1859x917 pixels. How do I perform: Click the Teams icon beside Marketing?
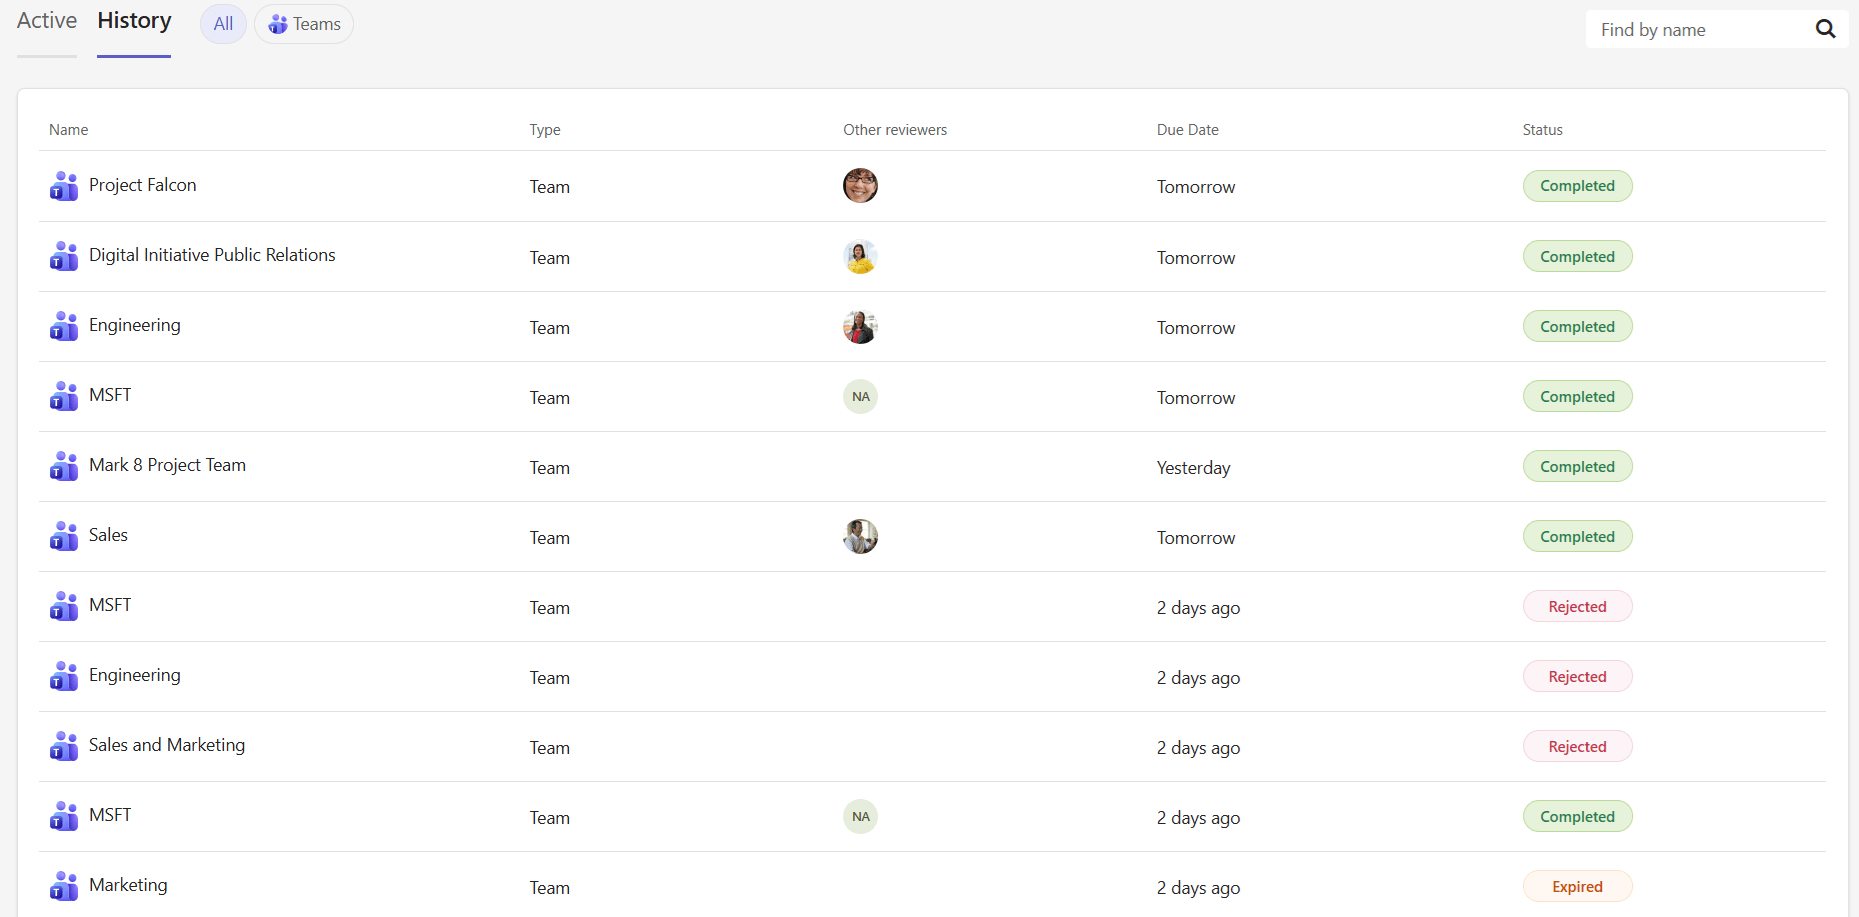click(x=64, y=886)
